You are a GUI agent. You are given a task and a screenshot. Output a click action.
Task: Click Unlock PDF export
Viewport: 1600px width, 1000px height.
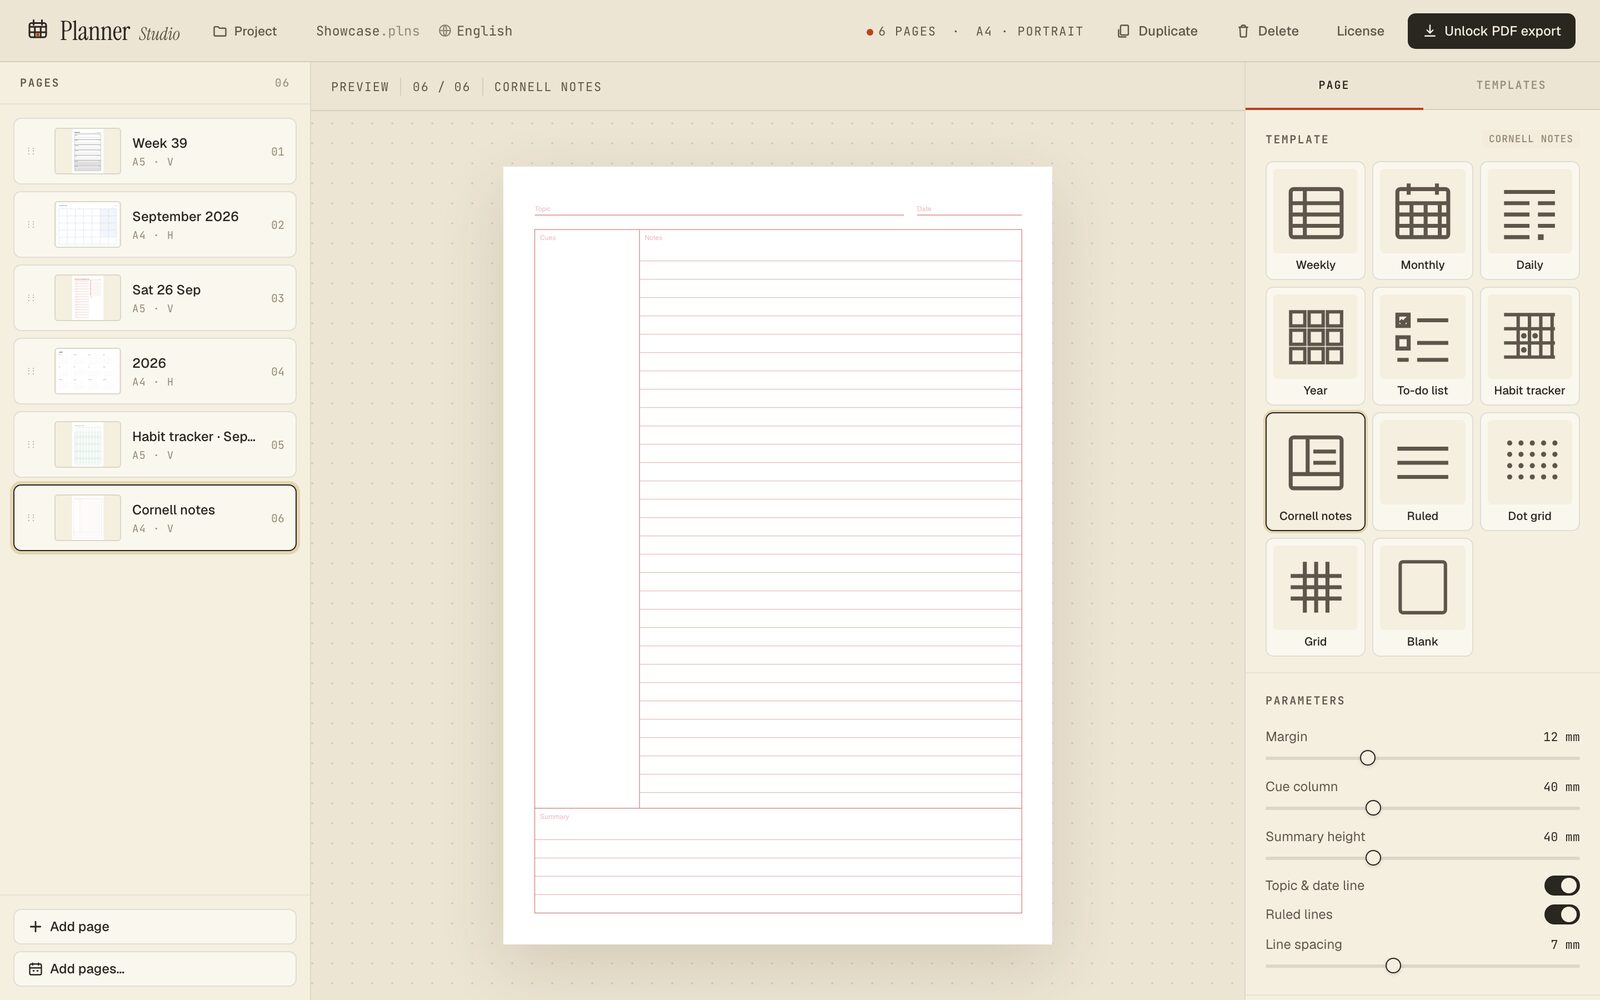pyautogui.click(x=1491, y=31)
